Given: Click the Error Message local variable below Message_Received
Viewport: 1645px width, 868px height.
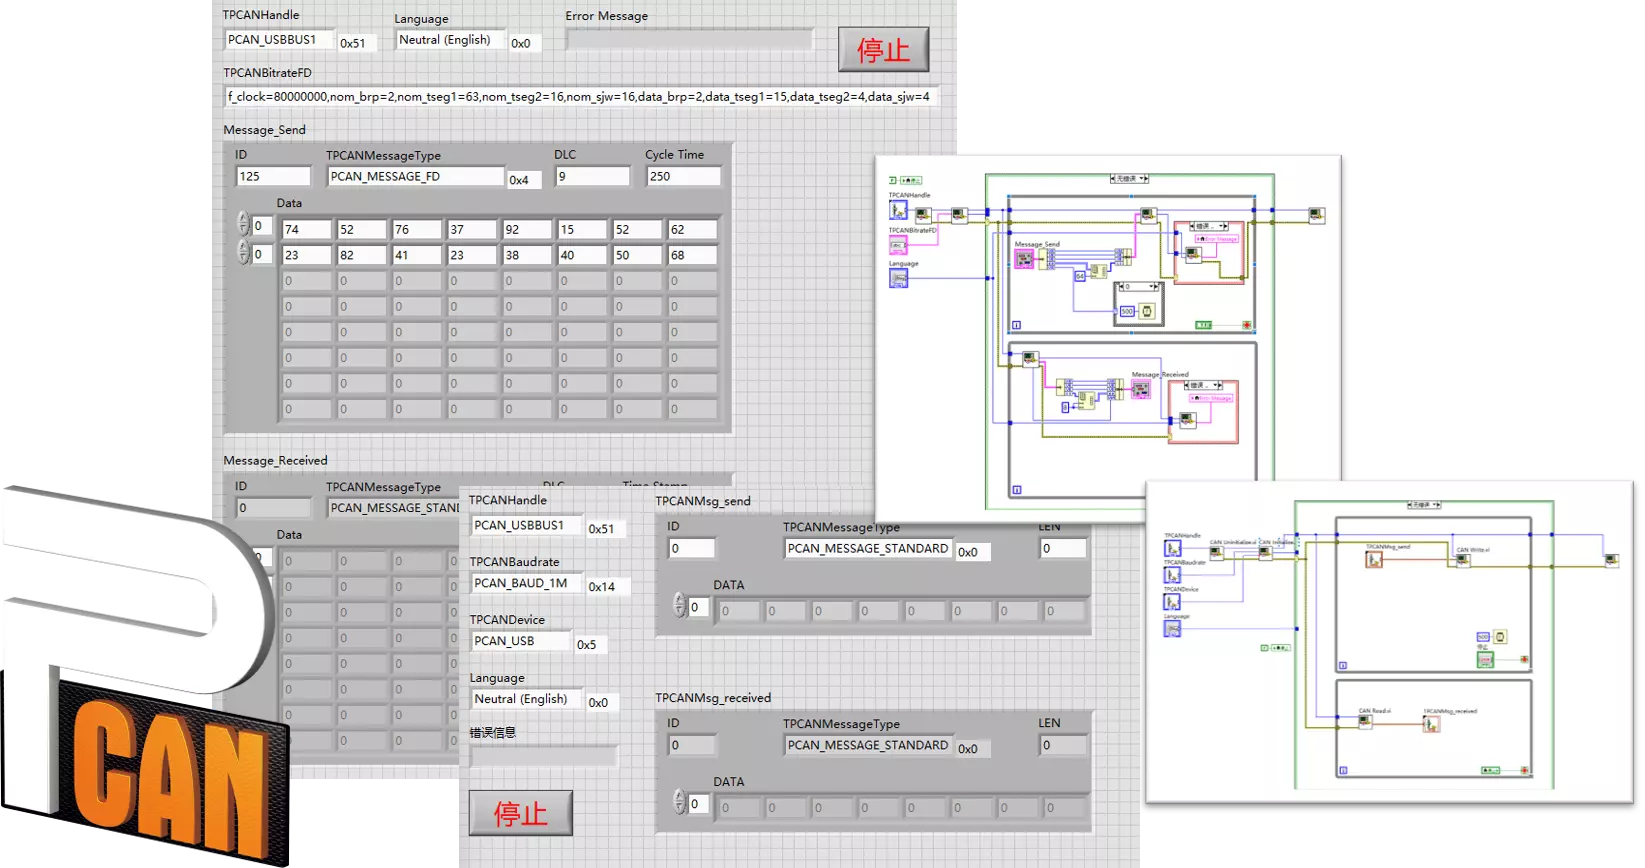Looking at the screenshot, I should pyautogui.click(x=1211, y=398).
